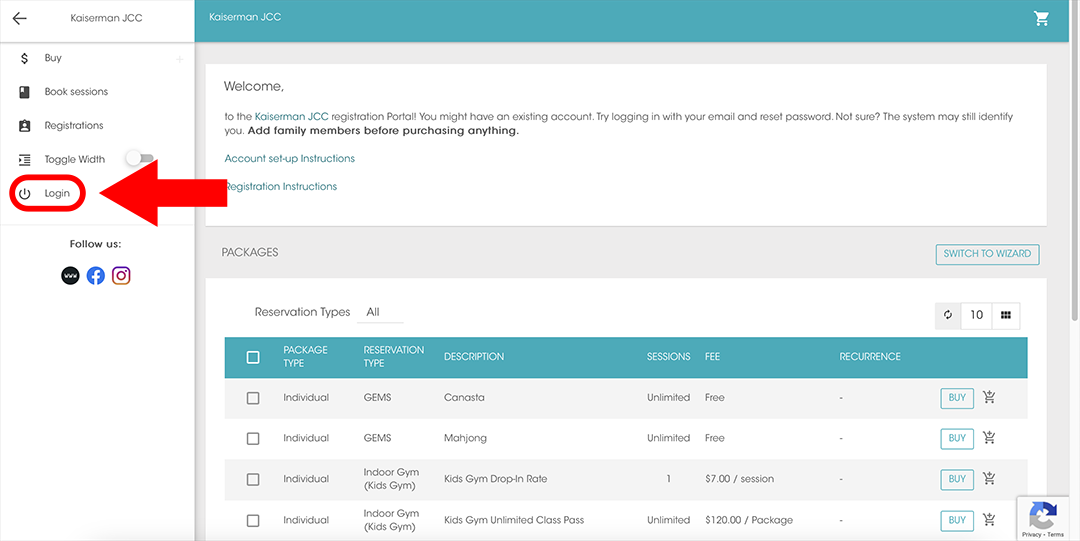This screenshot has width=1080, height=541.
Task: Open the Reservation Types dropdown
Action: [380, 312]
